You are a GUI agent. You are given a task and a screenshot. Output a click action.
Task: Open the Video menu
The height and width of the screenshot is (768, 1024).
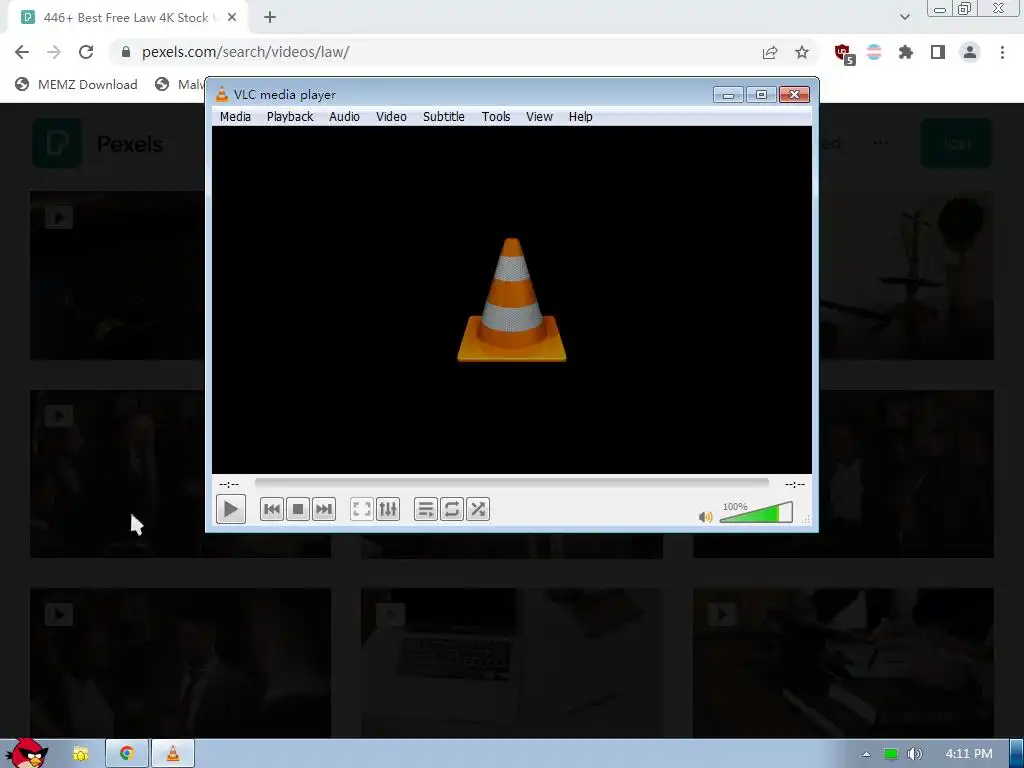tap(391, 116)
